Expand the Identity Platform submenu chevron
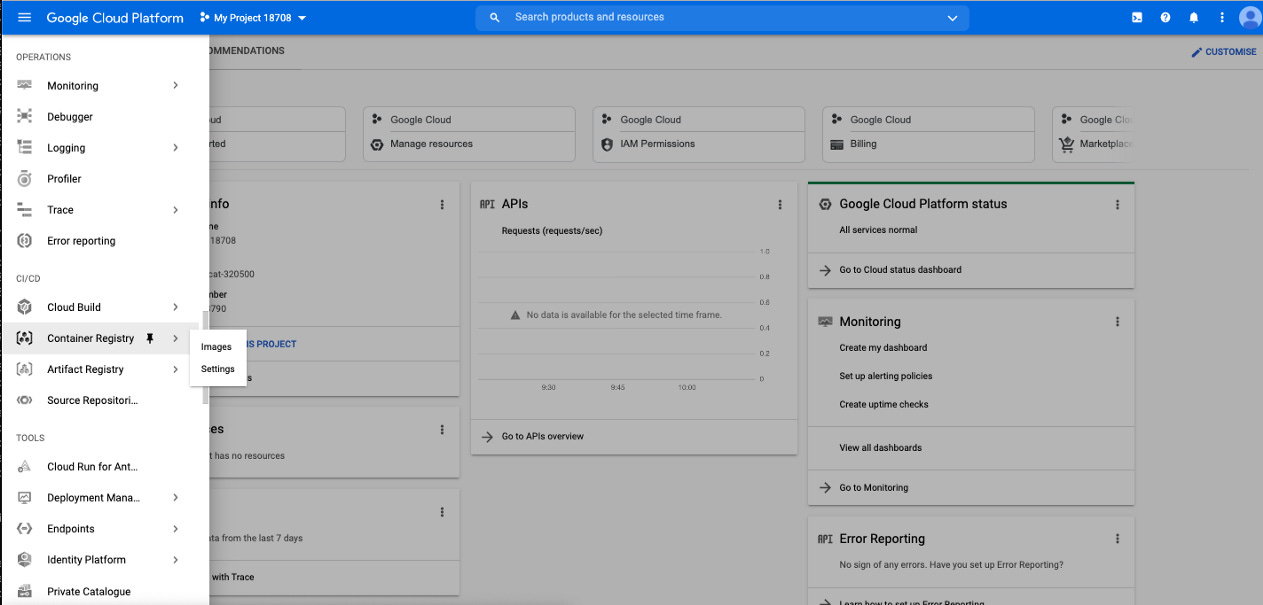The width and height of the screenshot is (1263, 605). click(175, 560)
